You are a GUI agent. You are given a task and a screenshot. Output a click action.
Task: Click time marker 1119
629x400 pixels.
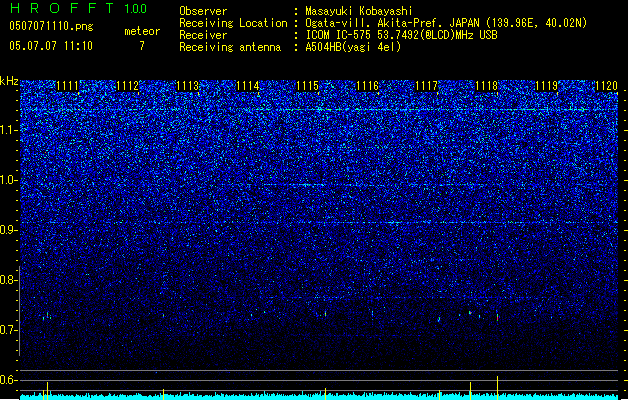click(547, 86)
